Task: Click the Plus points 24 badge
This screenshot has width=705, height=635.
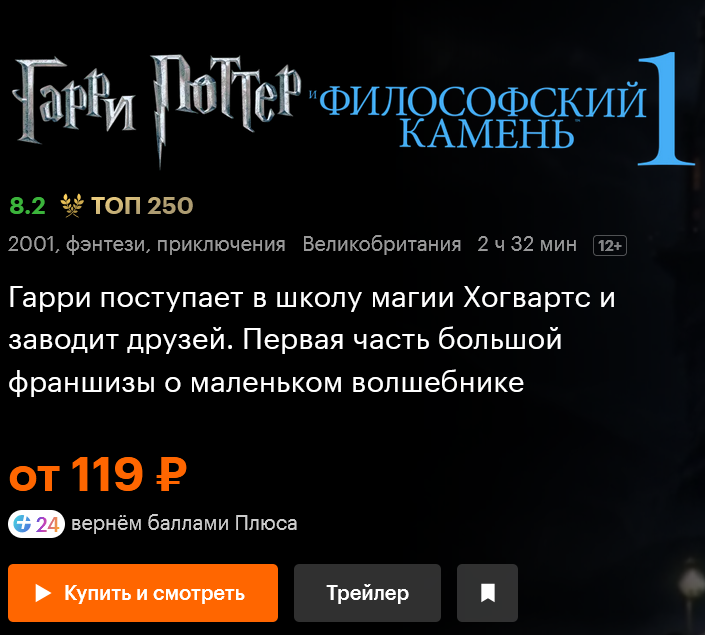Action: pyautogui.click(x=36, y=524)
